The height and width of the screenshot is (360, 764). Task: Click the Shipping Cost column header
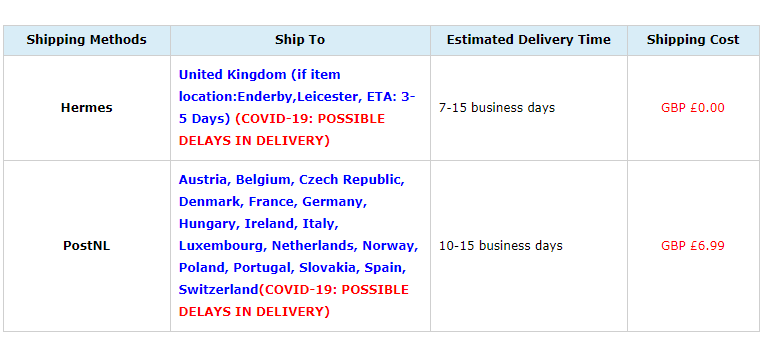coord(693,40)
